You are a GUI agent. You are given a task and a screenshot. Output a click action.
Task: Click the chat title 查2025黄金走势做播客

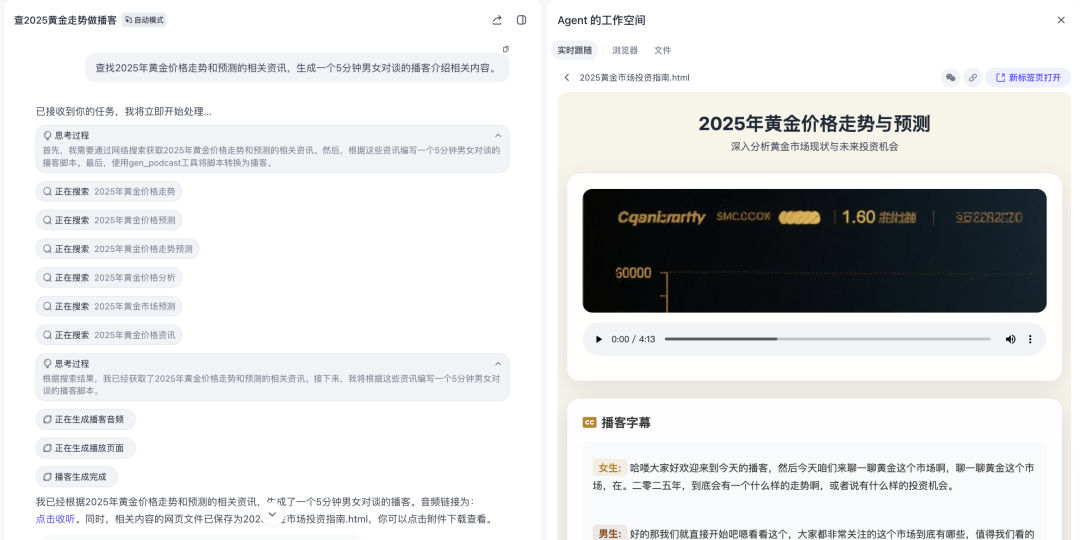pyautogui.click(x=65, y=20)
